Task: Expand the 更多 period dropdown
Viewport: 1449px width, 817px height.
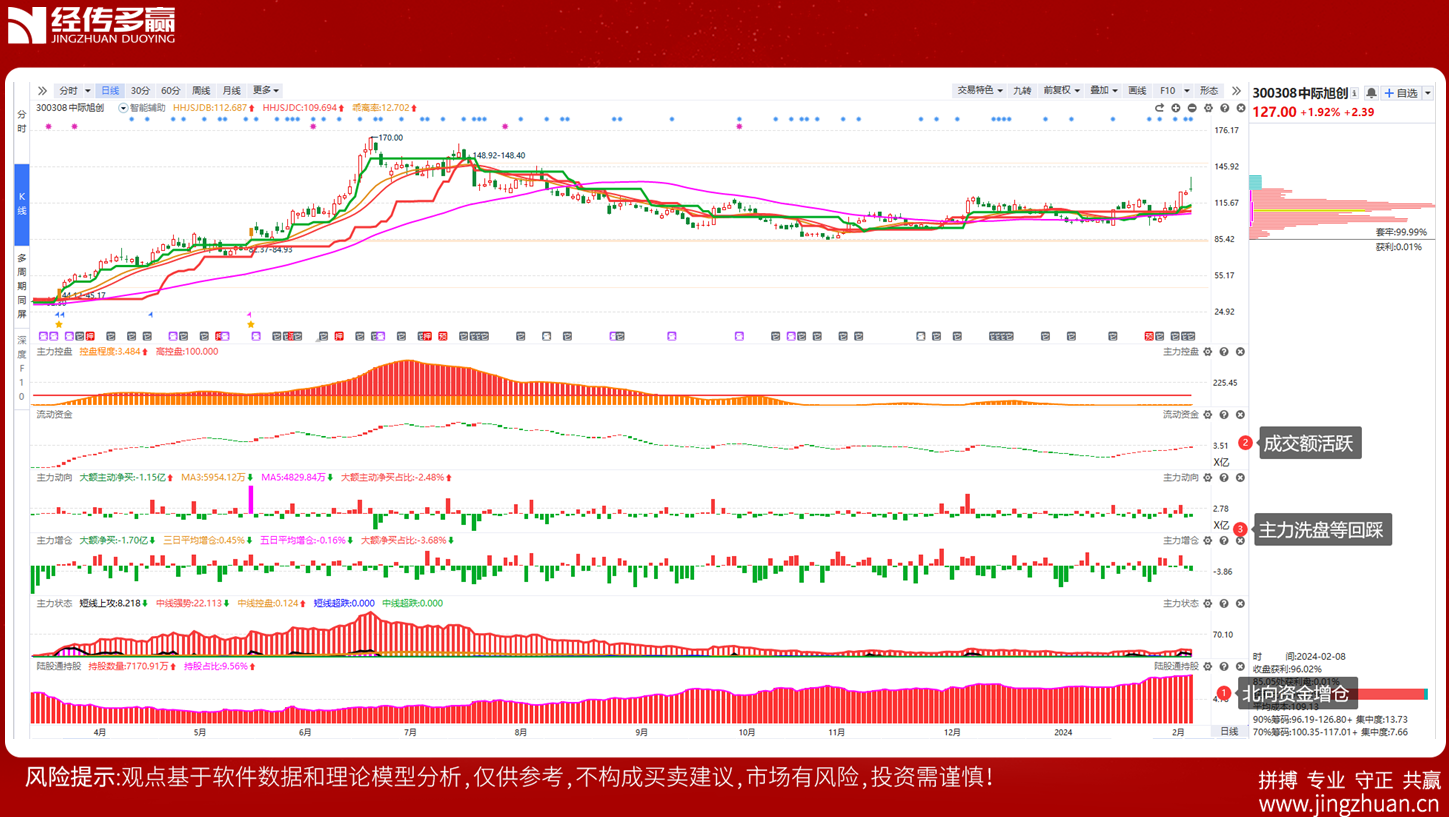Action: tap(265, 91)
